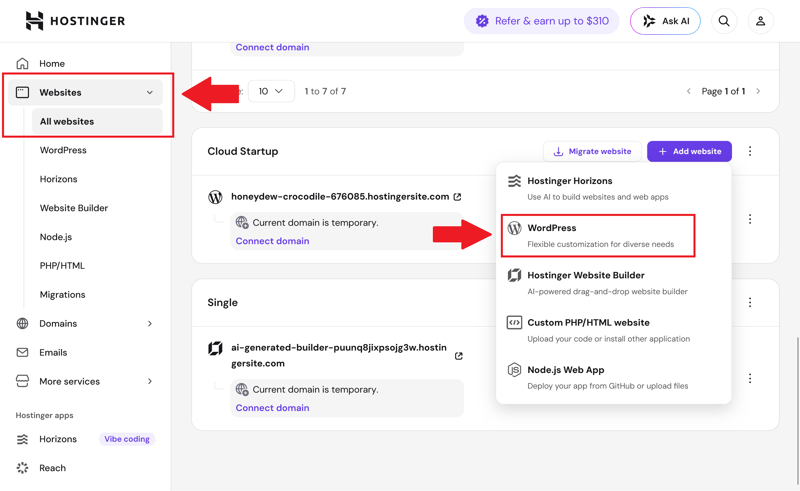
Task: Click Connect domain under ai-generated-builder site
Action: pyautogui.click(x=272, y=408)
